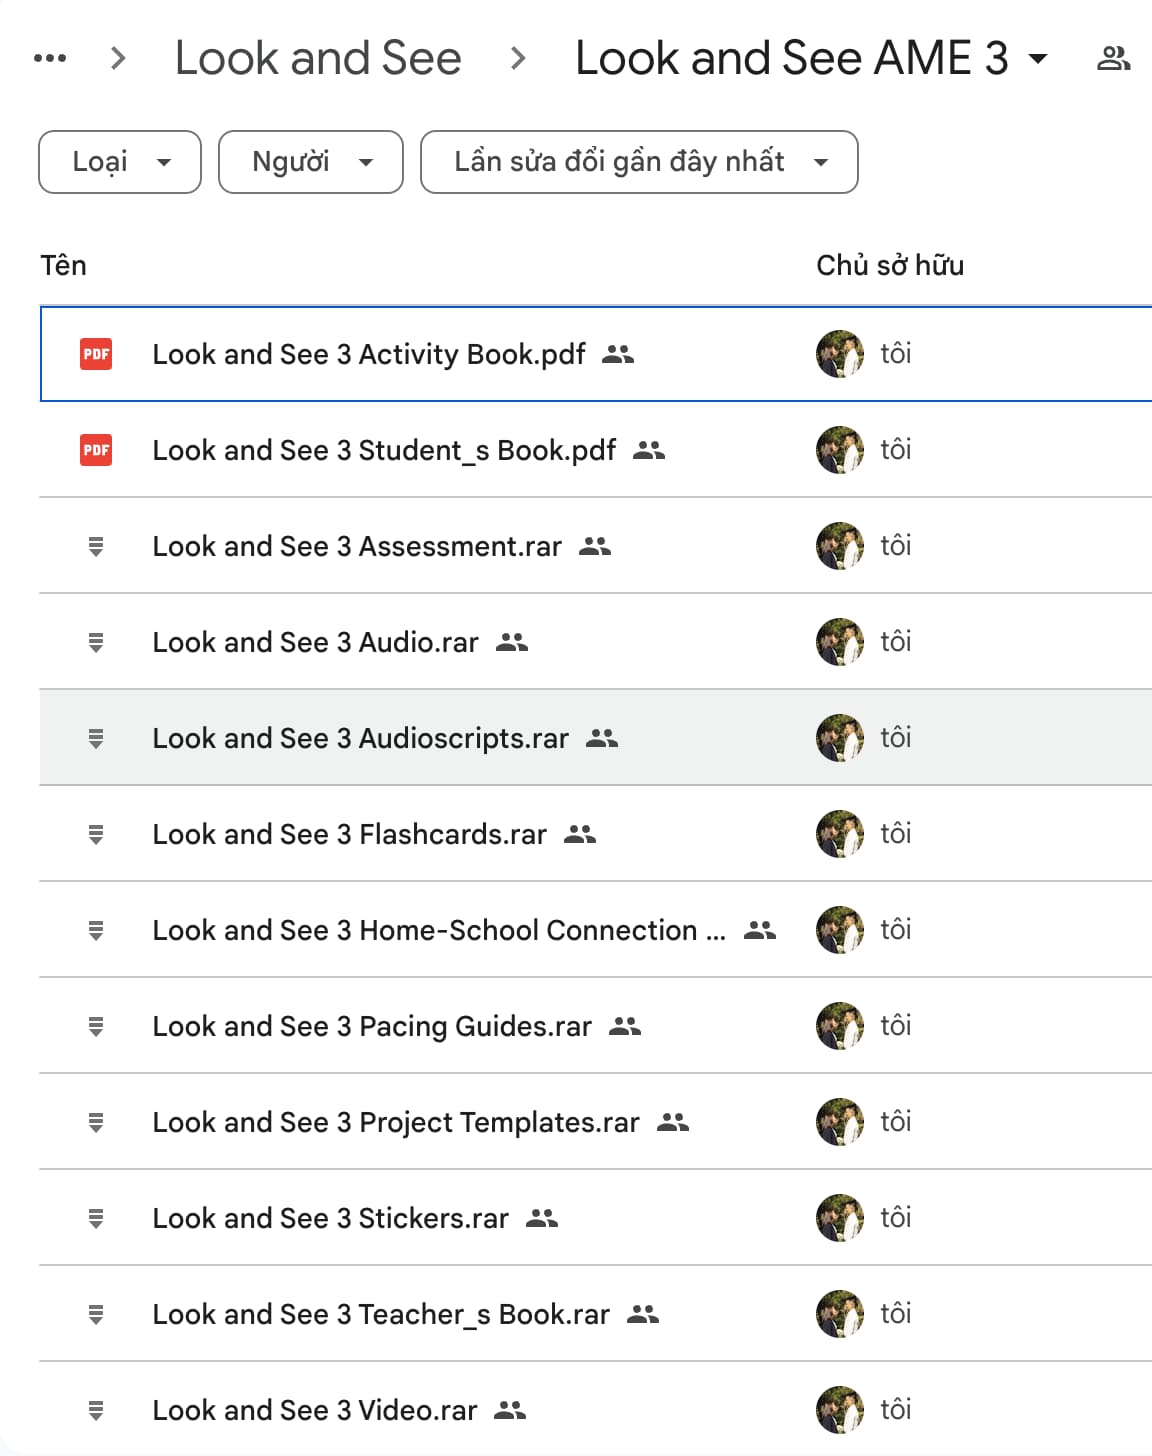Image resolution: width=1152 pixels, height=1456 pixels.
Task: Click the folder sharing people icon in header
Action: (x=1113, y=59)
